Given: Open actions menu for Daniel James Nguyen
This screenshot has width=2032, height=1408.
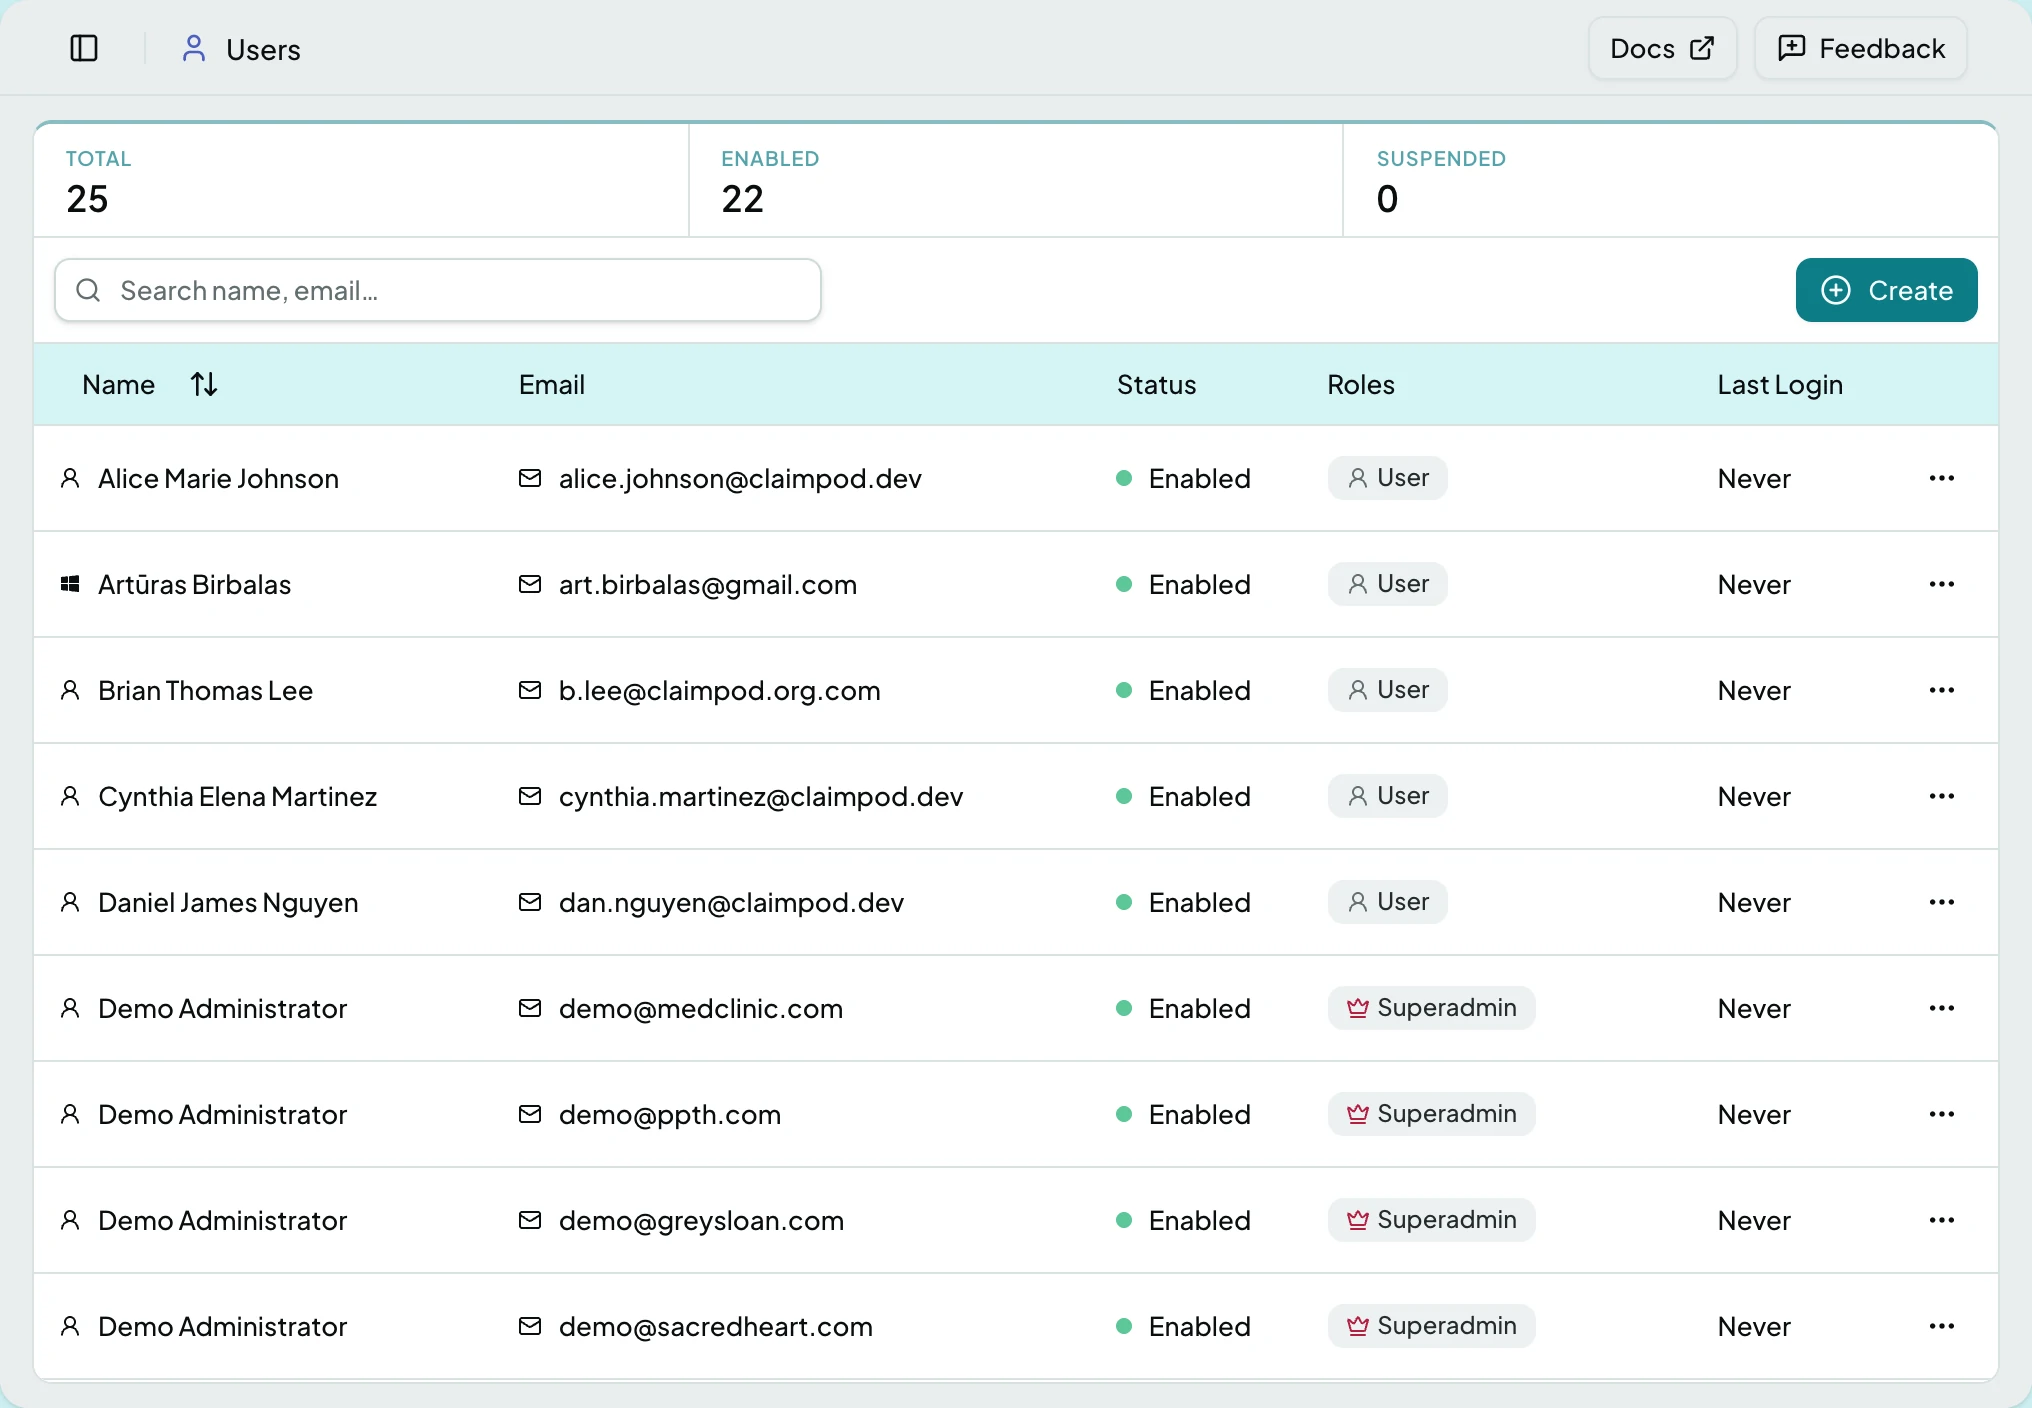Looking at the screenshot, I should (1941, 902).
